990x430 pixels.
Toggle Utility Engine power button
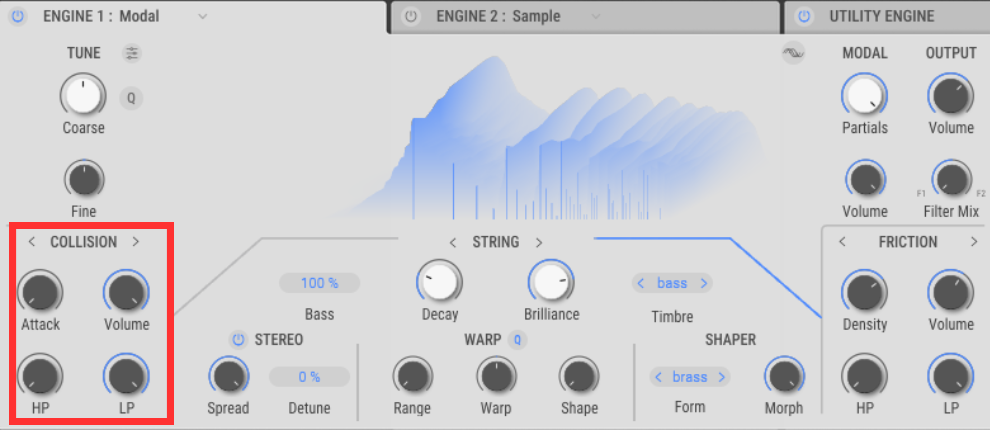click(x=804, y=16)
